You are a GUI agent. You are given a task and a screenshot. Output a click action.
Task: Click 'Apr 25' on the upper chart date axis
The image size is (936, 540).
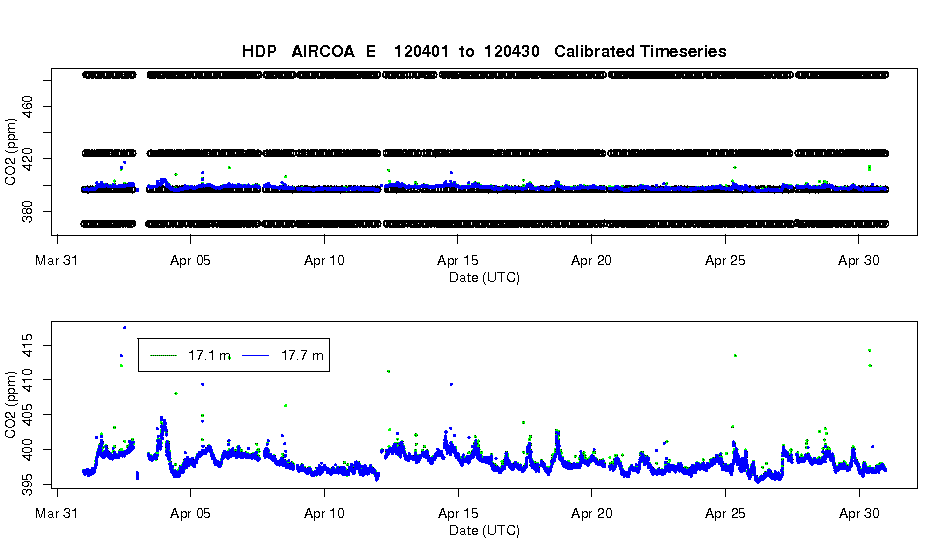[x=725, y=260]
